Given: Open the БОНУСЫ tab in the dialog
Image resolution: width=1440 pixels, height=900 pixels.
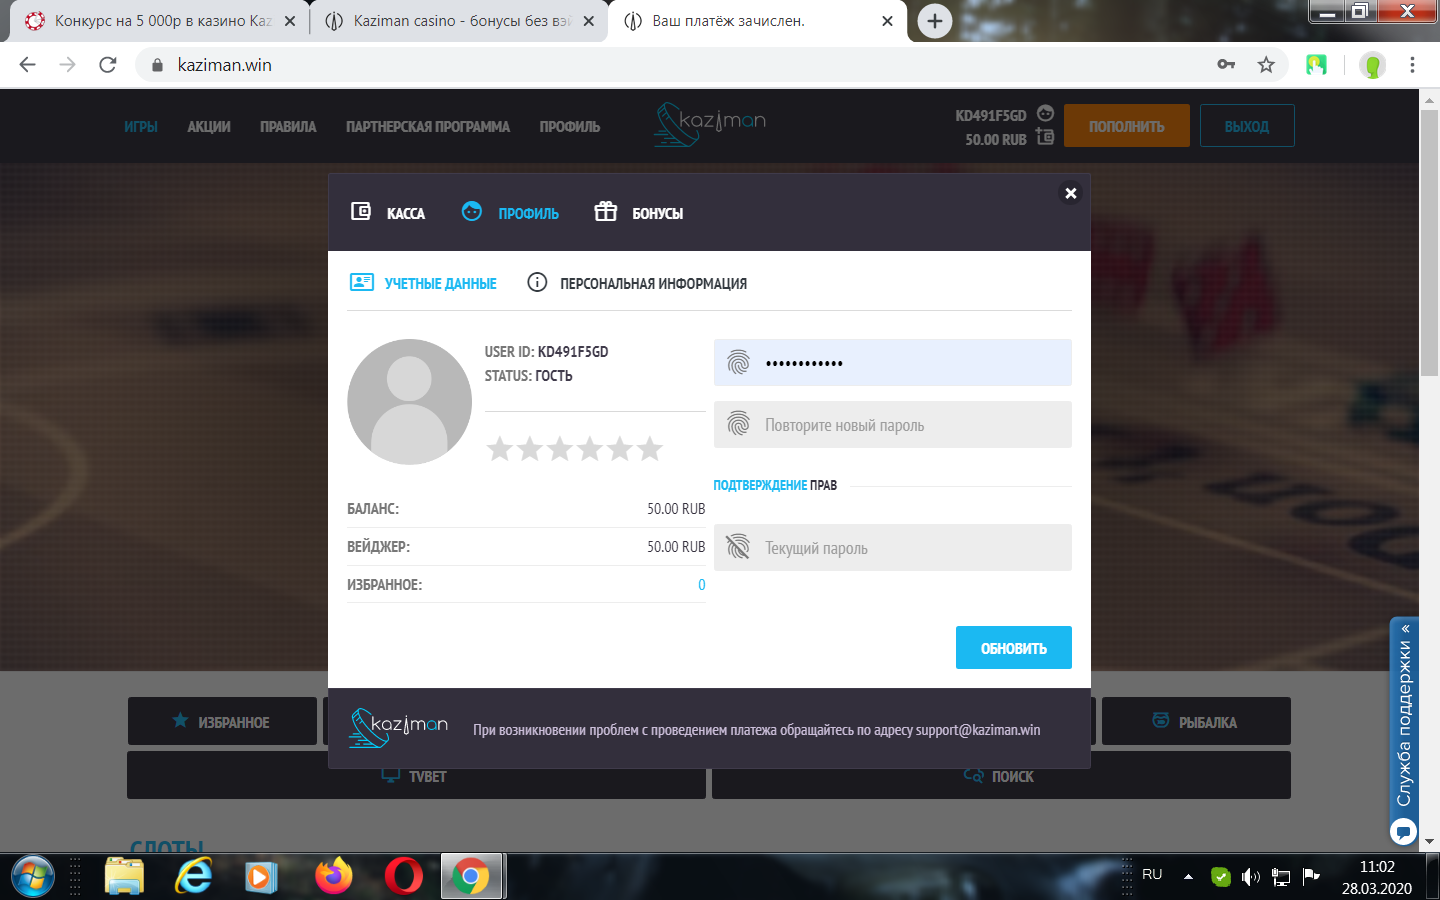Looking at the screenshot, I should click(x=639, y=213).
